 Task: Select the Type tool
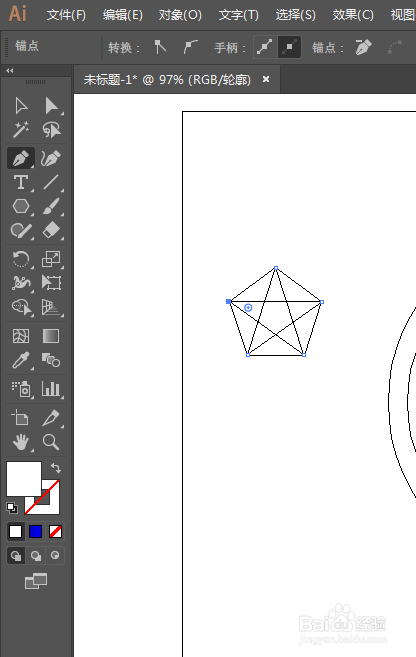pyautogui.click(x=21, y=182)
